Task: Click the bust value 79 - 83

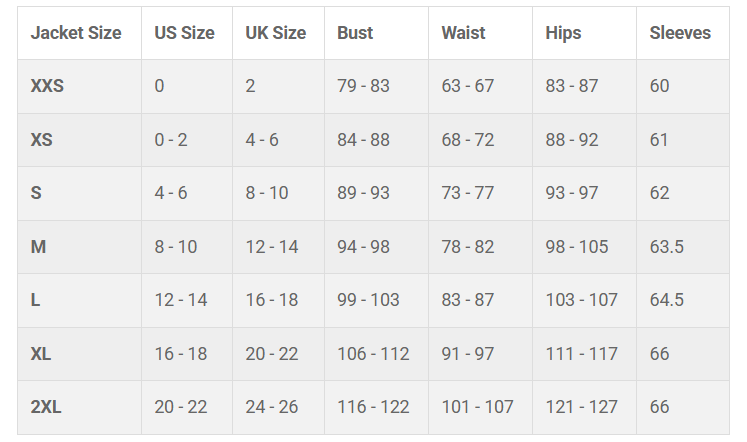Action: (363, 86)
